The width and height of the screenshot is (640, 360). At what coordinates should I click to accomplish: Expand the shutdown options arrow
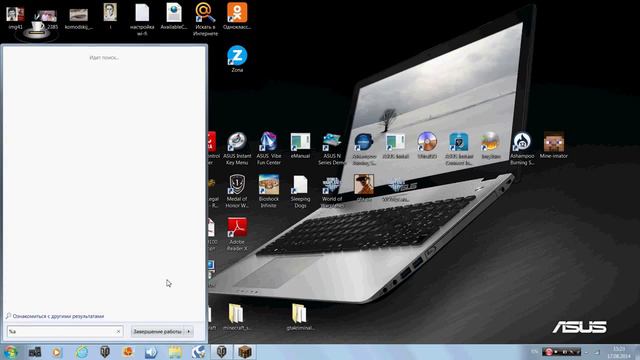tap(189, 331)
